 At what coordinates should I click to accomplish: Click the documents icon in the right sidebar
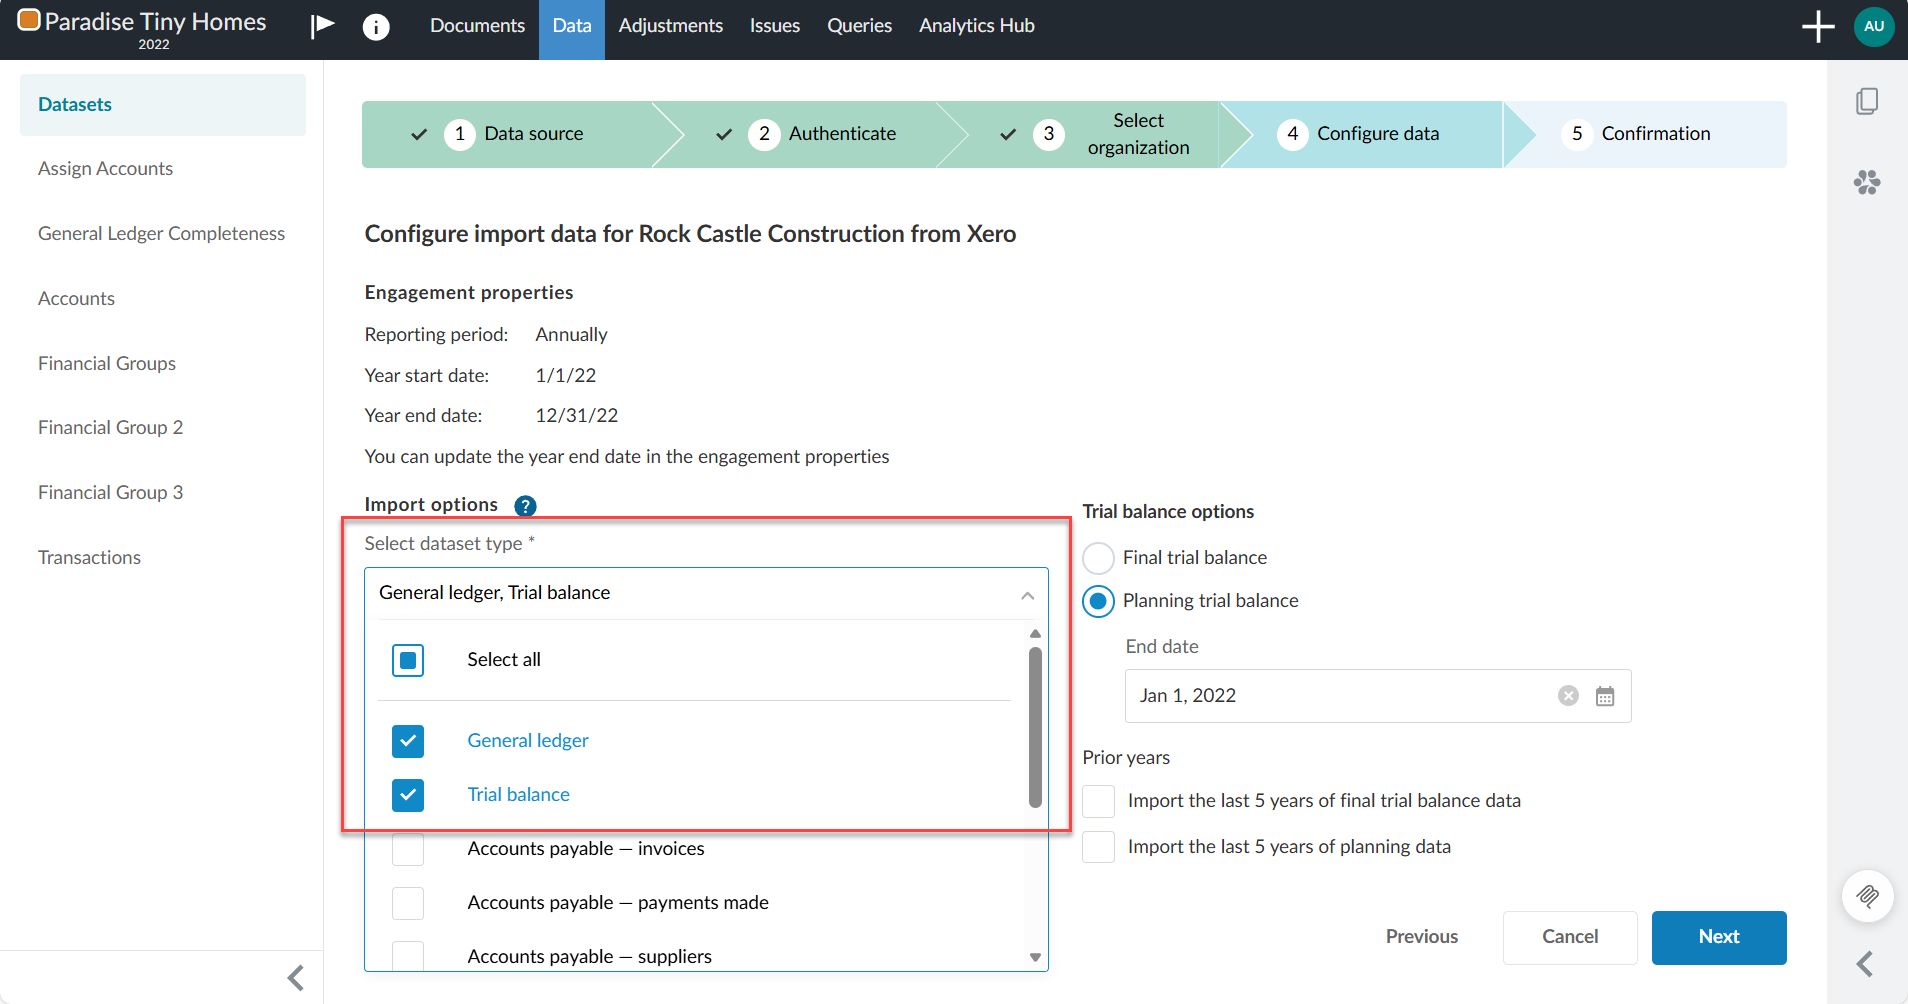tap(1868, 101)
